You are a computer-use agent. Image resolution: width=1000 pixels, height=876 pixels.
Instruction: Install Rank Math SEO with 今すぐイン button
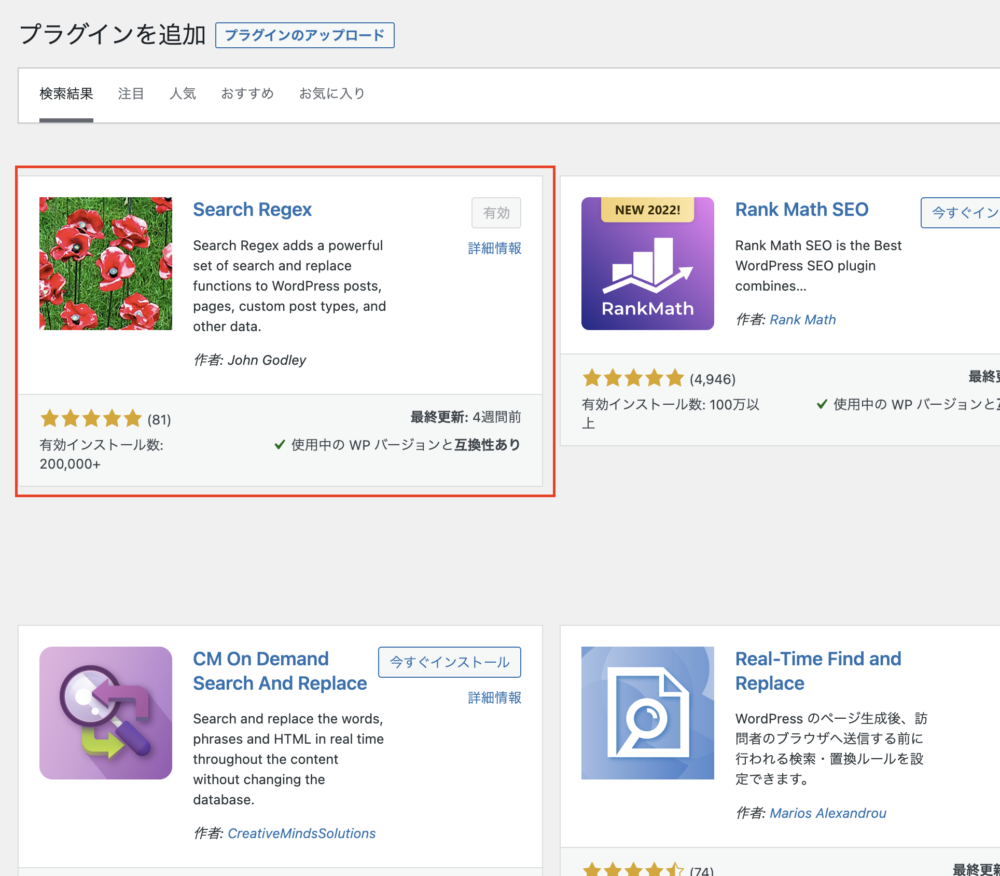tap(960, 212)
